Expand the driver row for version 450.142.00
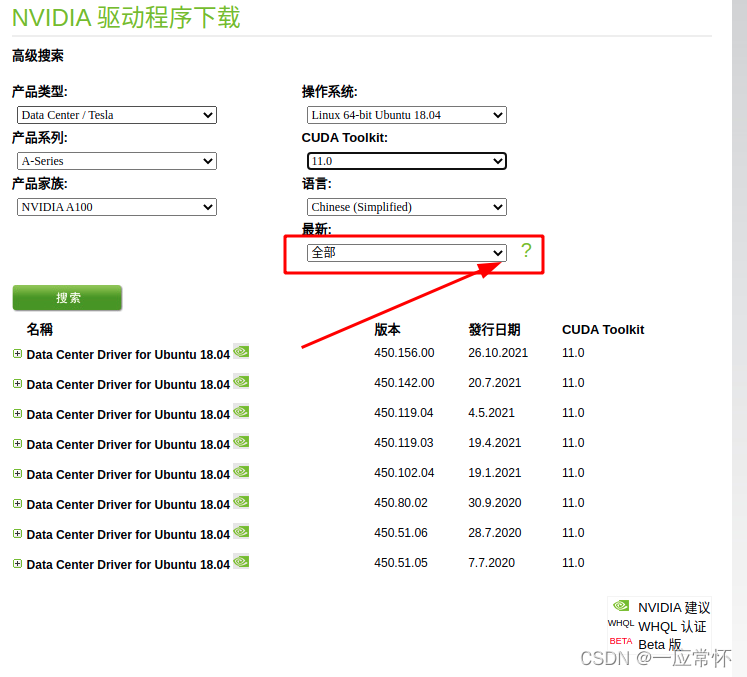This screenshot has height=677, width=747. 18,384
